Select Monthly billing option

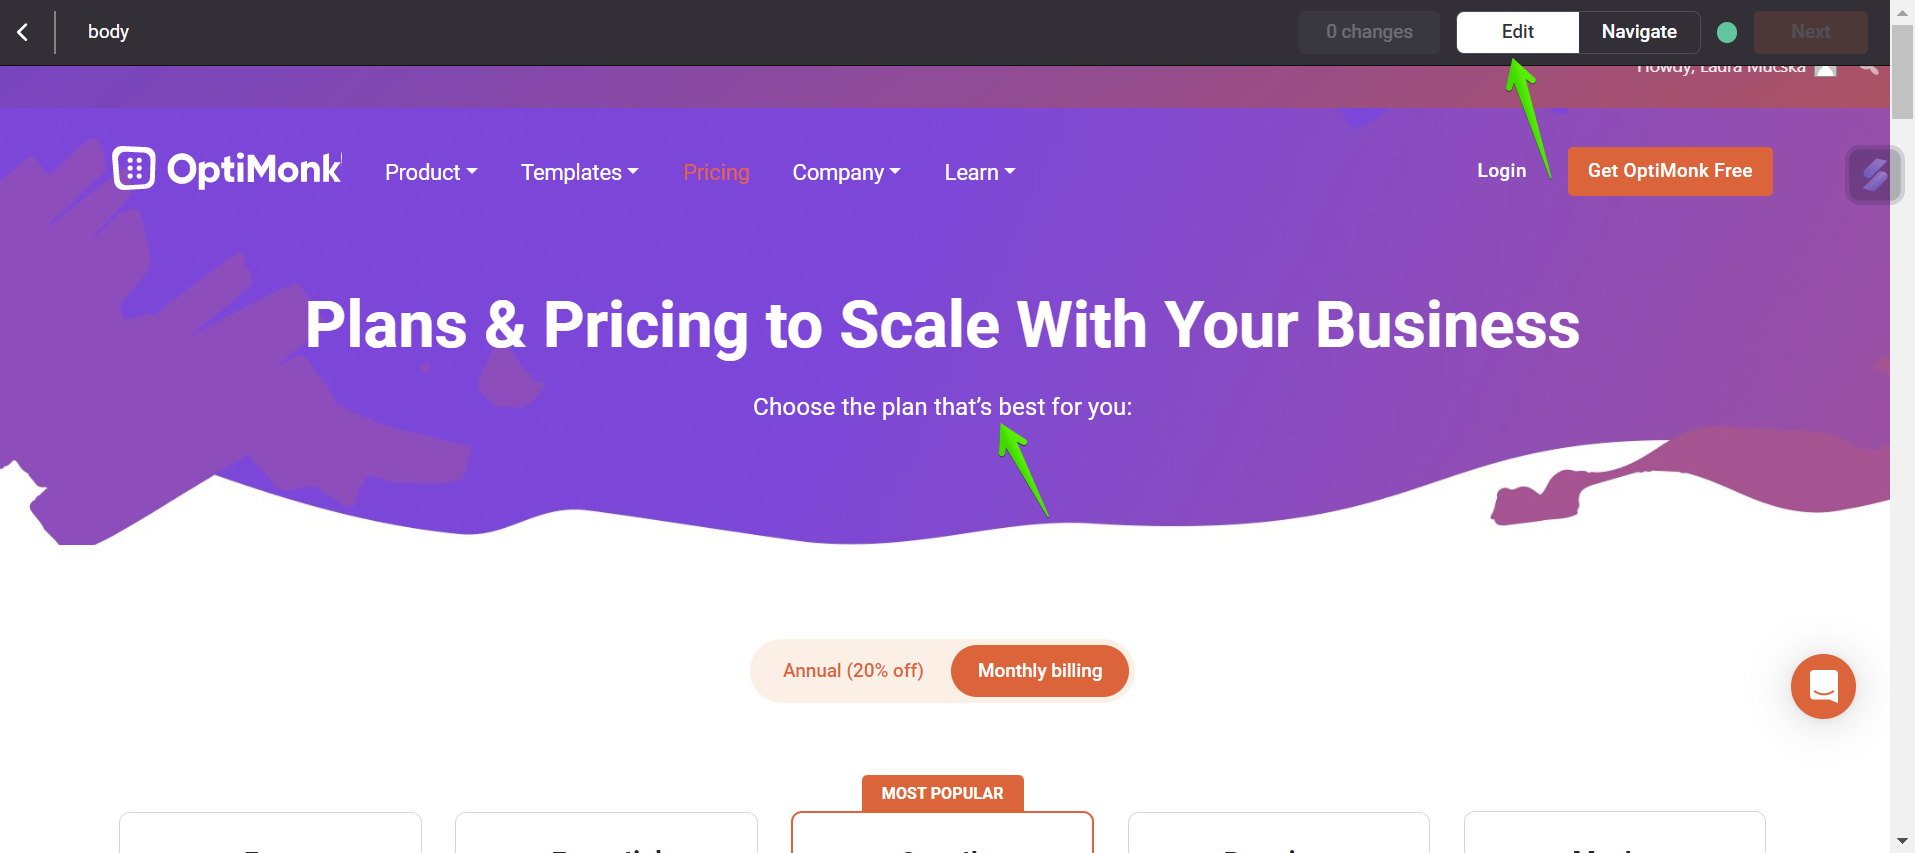tap(1040, 671)
